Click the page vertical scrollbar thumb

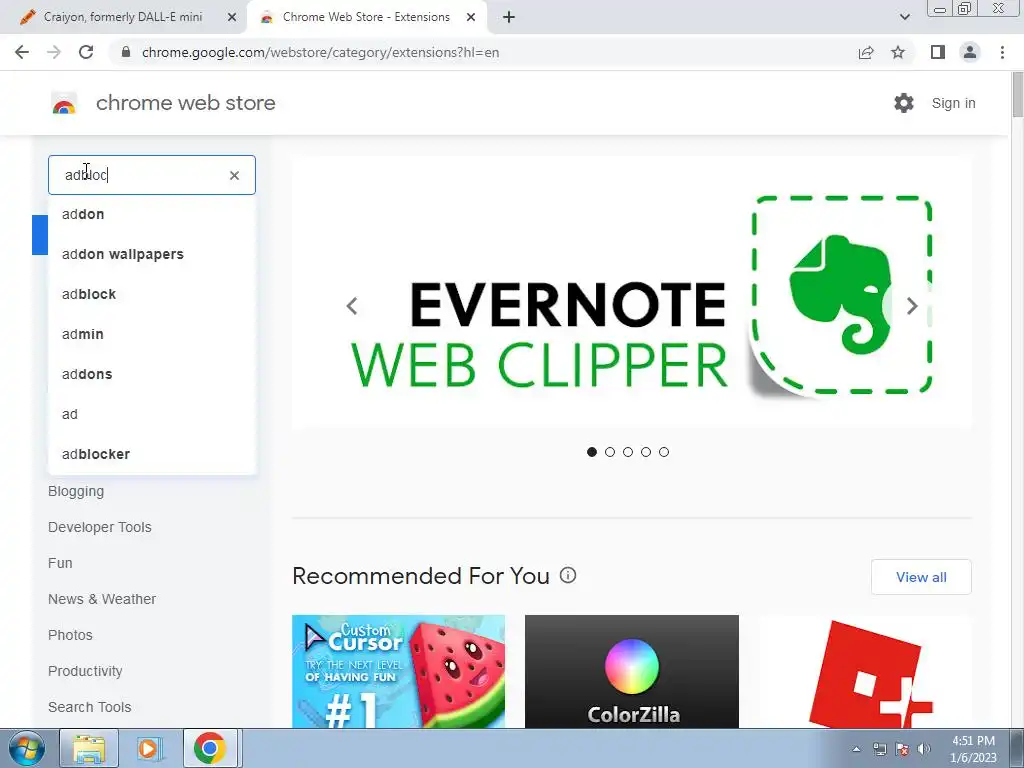1017,95
